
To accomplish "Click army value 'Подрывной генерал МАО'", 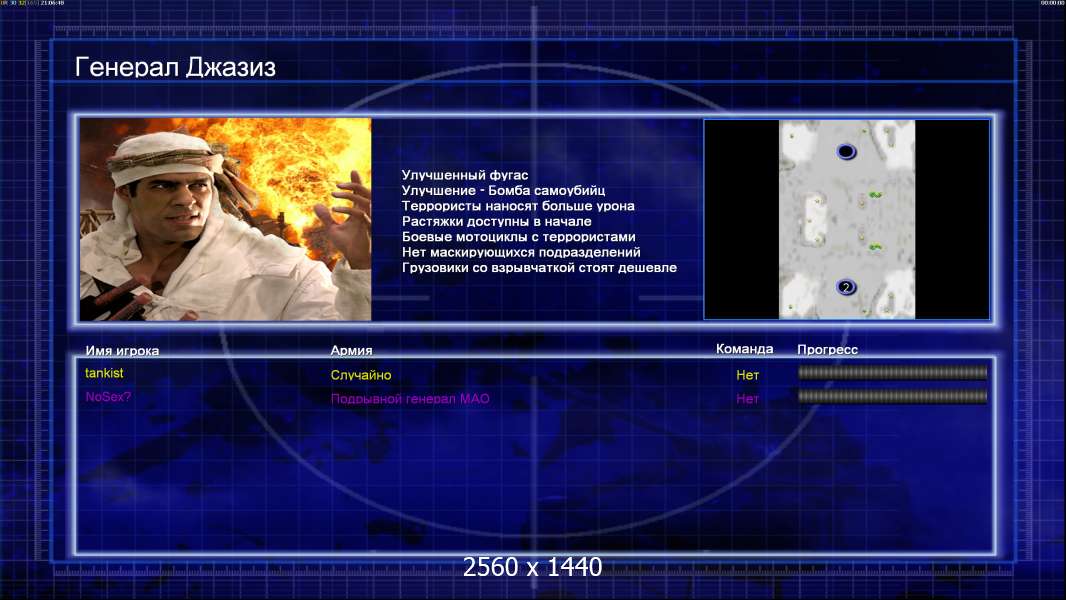I will (x=410, y=399).
